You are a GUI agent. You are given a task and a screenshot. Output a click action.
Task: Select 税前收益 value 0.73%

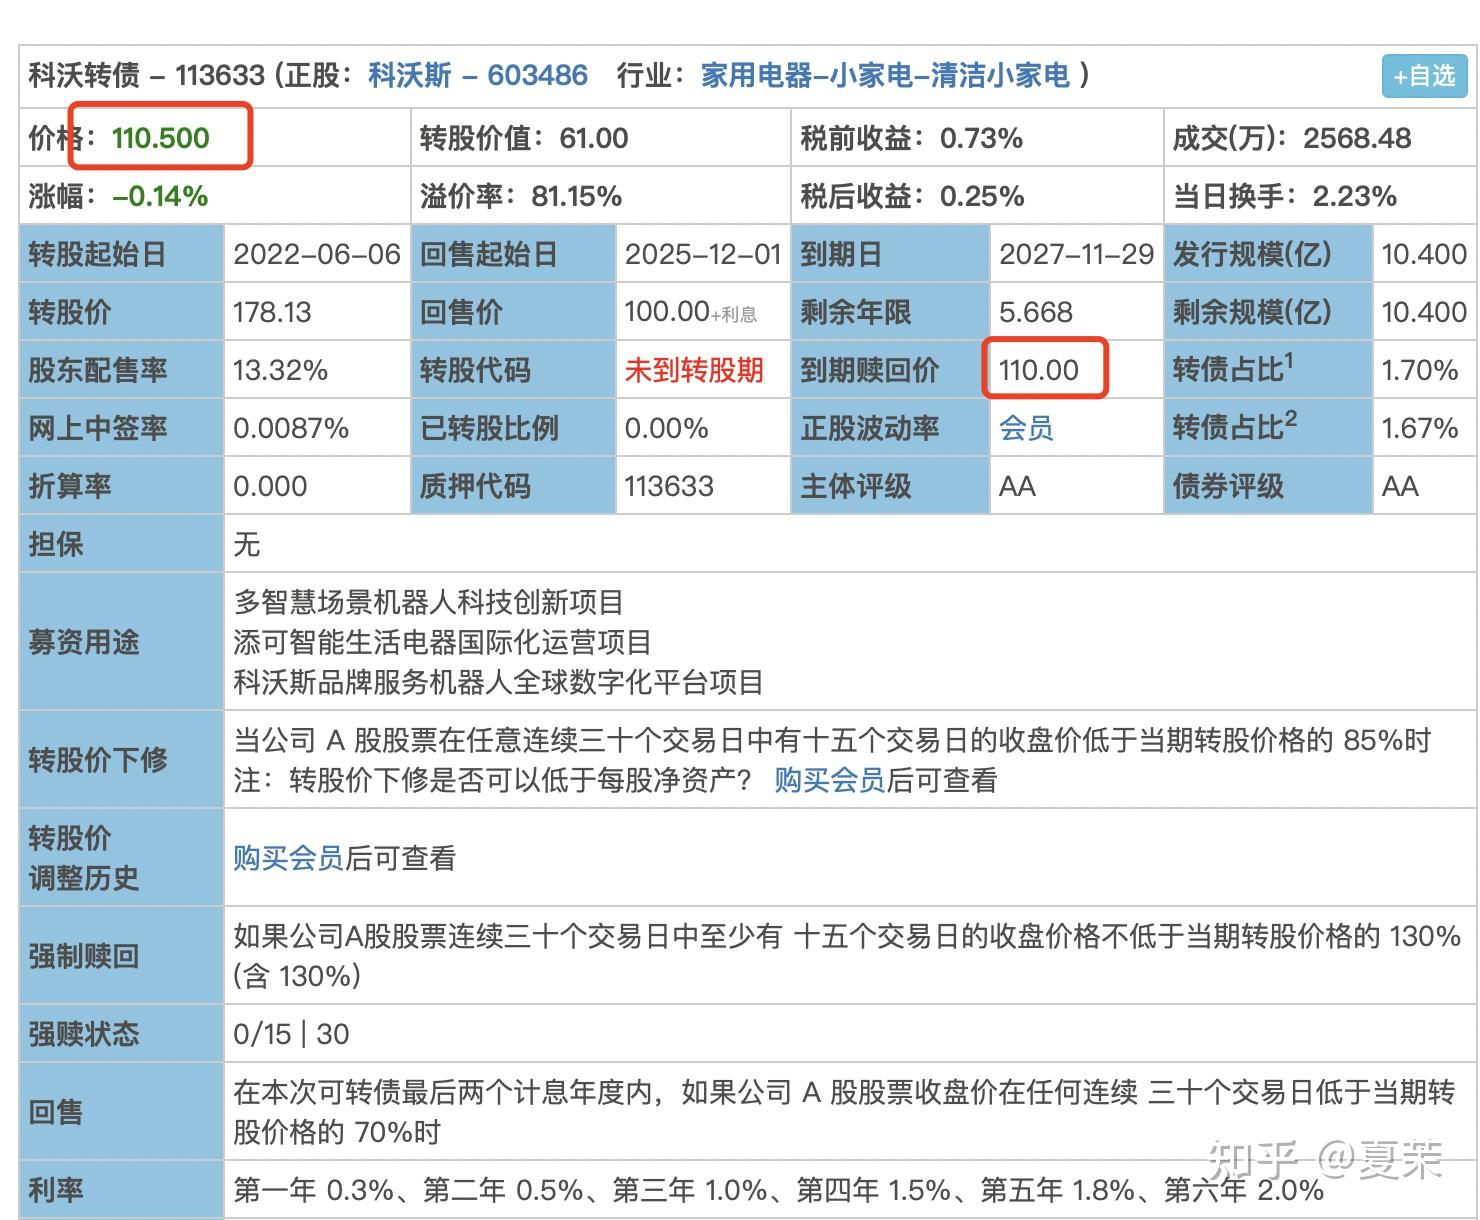[x=981, y=138]
